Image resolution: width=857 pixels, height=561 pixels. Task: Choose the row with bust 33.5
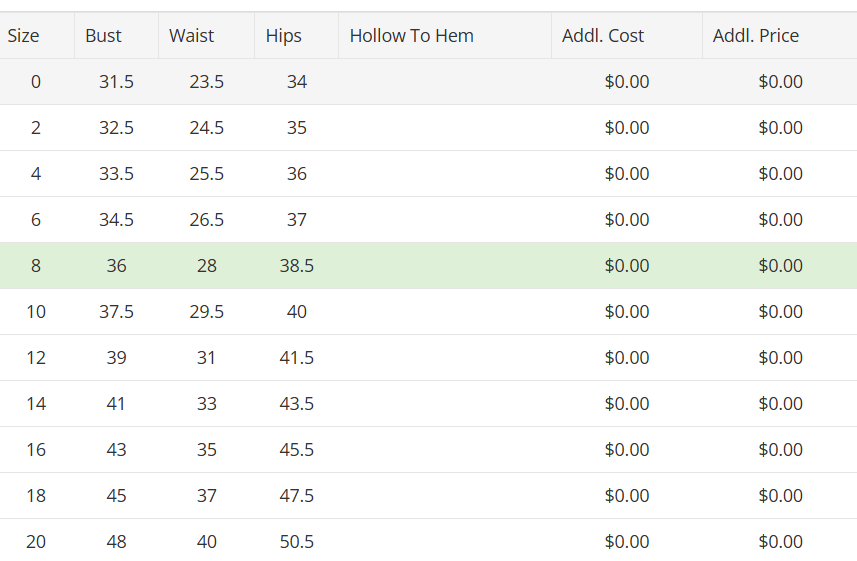point(428,173)
